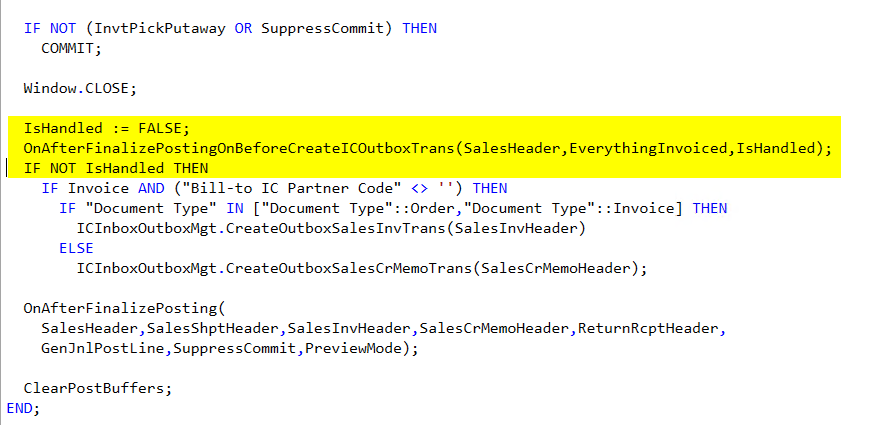Click the ELSE keyword
870x425 pixels.
click(x=76, y=248)
